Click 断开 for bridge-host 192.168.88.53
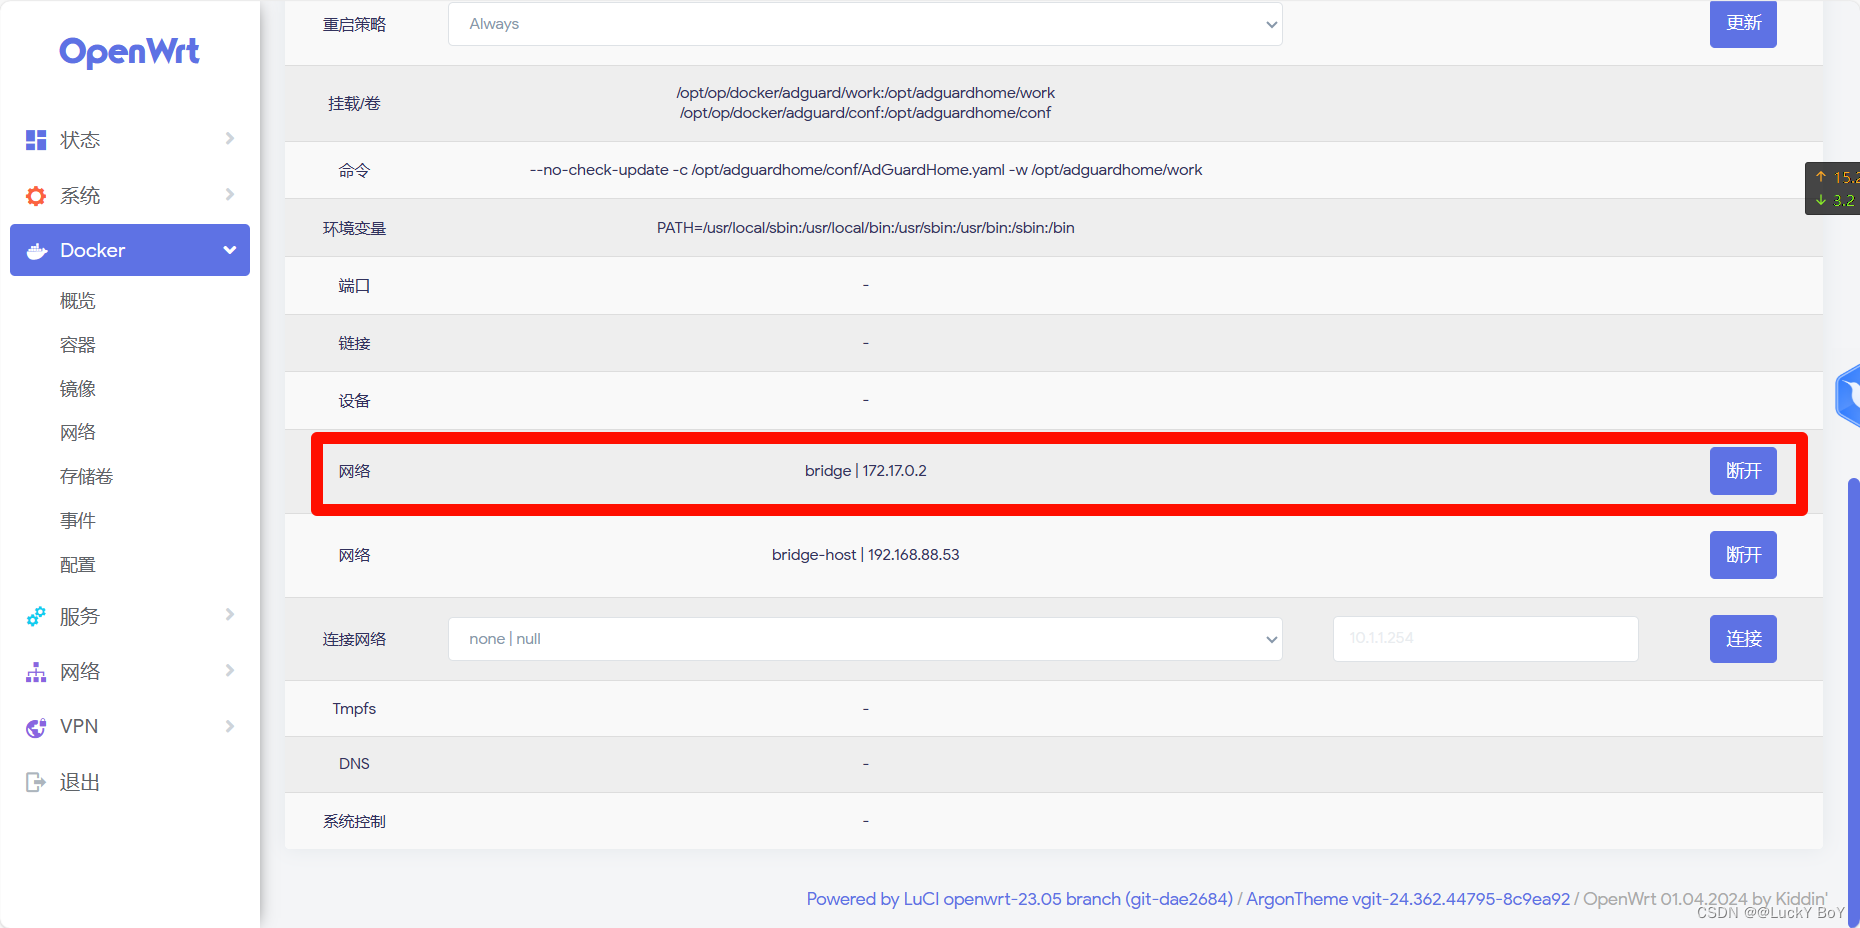Screen dimensions: 1860x928 1743,555
